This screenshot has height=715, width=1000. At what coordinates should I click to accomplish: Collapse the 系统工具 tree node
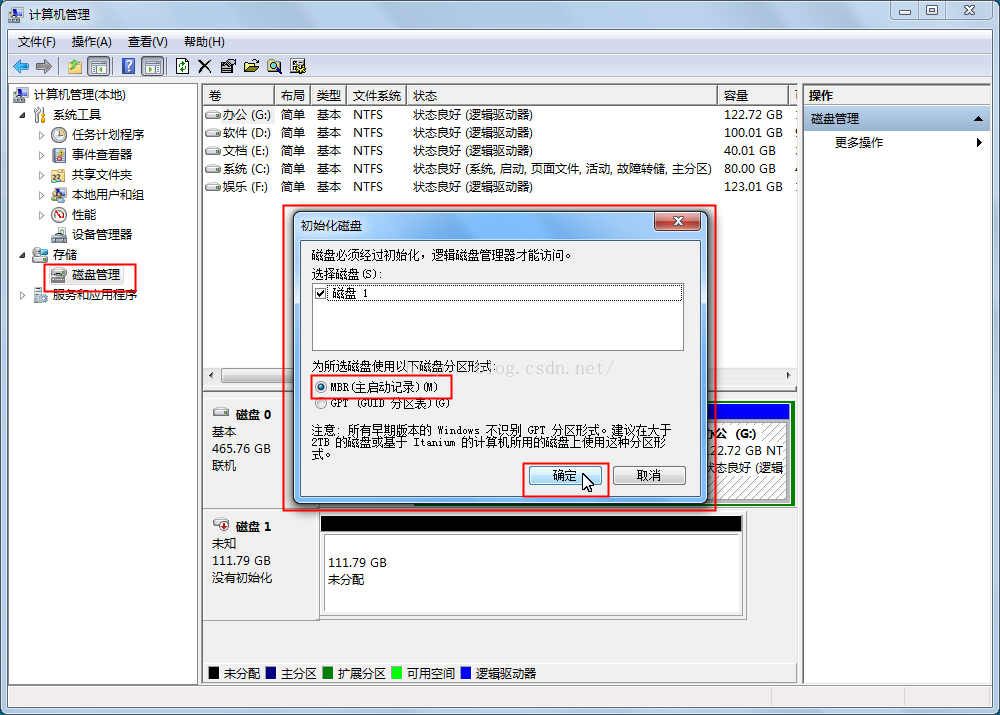pyautogui.click(x=23, y=115)
